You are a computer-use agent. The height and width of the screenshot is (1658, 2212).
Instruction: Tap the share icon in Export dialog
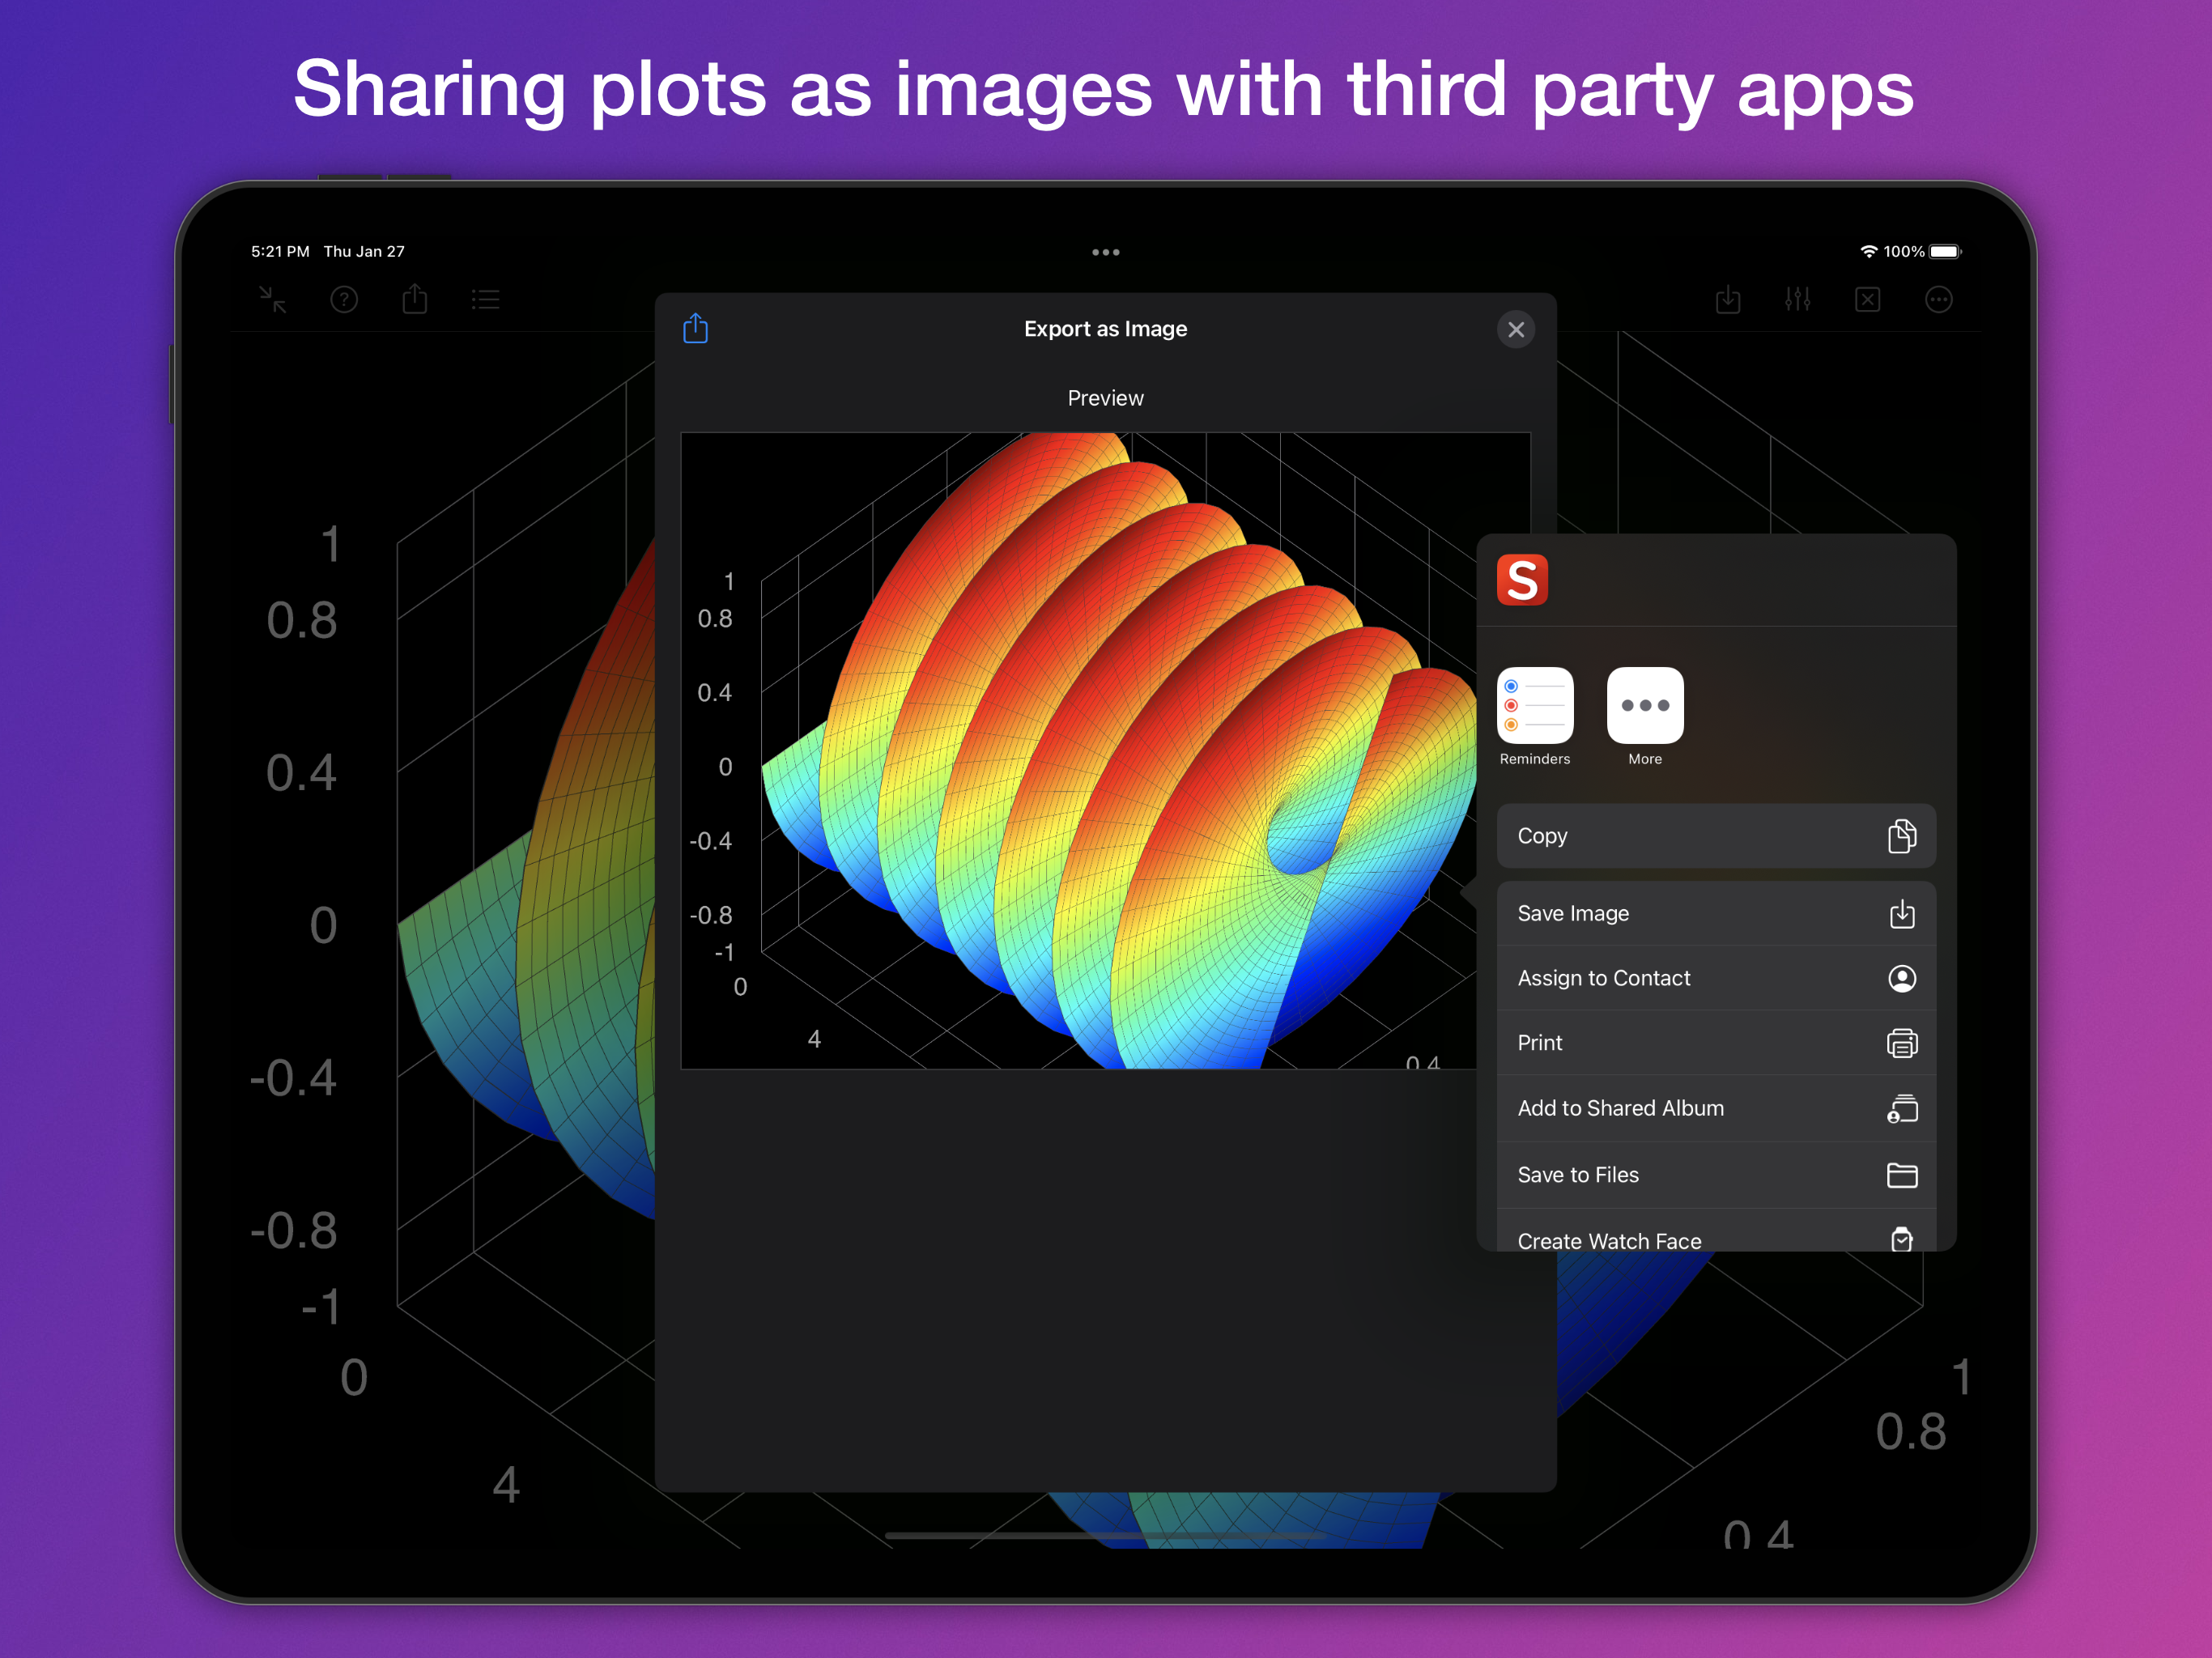[x=695, y=329]
